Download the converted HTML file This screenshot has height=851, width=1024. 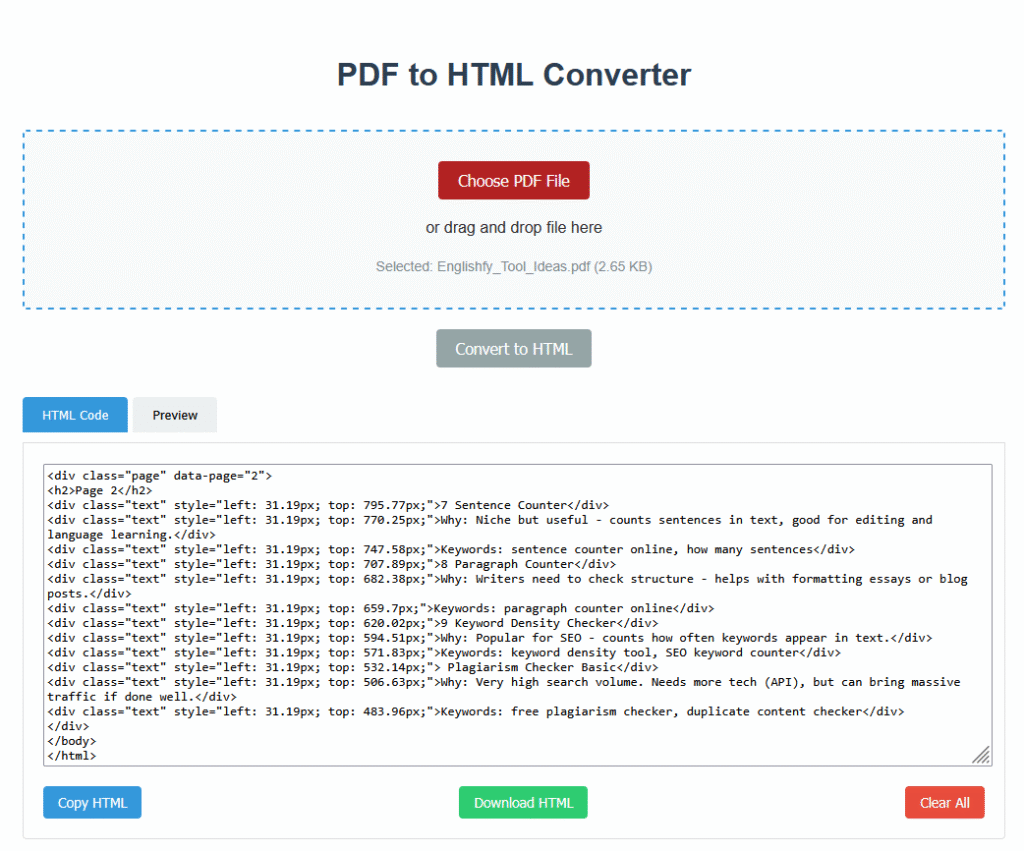tap(523, 803)
